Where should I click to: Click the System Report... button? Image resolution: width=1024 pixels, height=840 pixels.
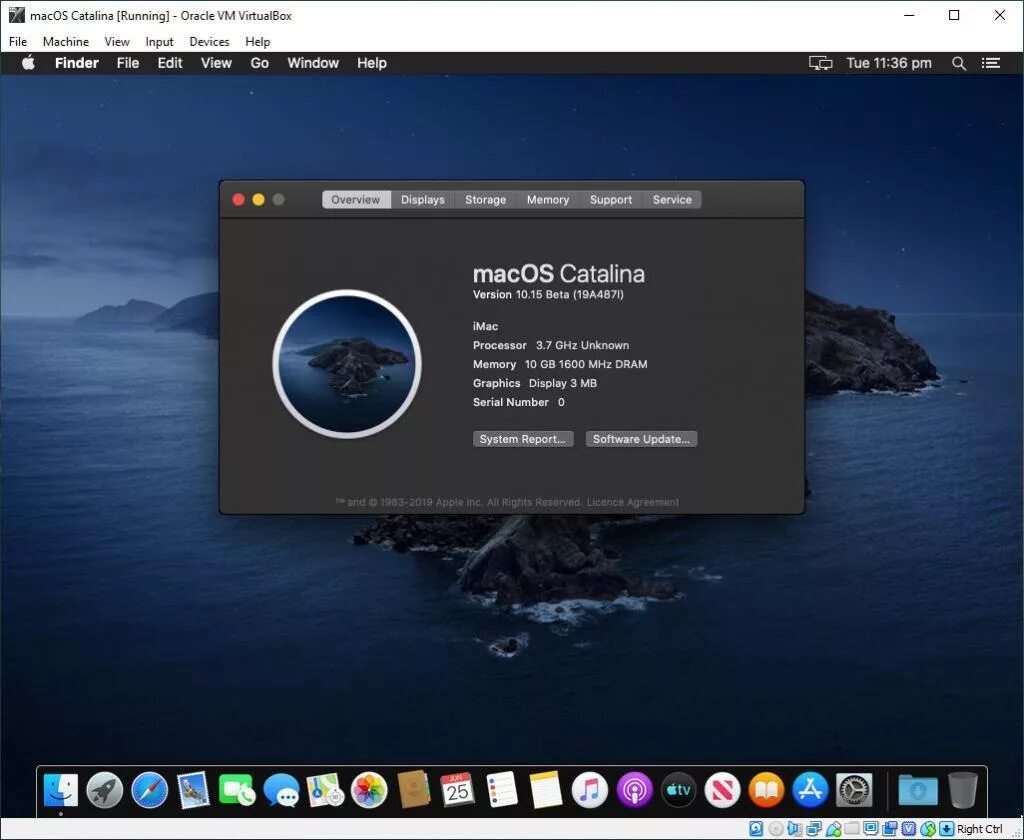[523, 439]
